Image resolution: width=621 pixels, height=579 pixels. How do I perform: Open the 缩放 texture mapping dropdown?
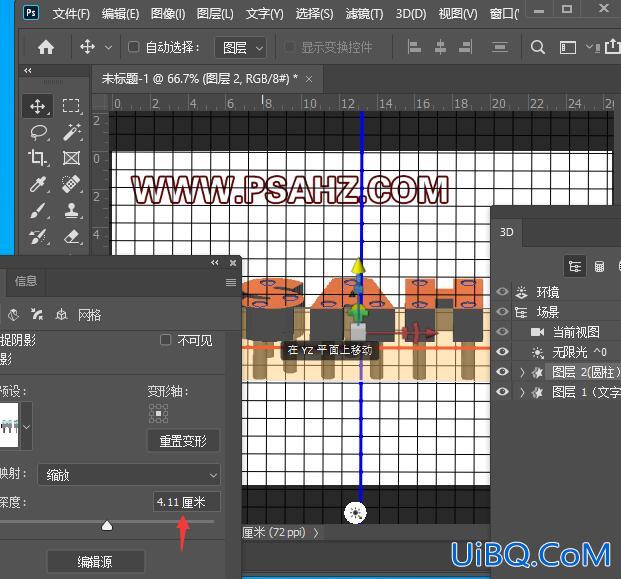pyautogui.click(x=129, y=474)
